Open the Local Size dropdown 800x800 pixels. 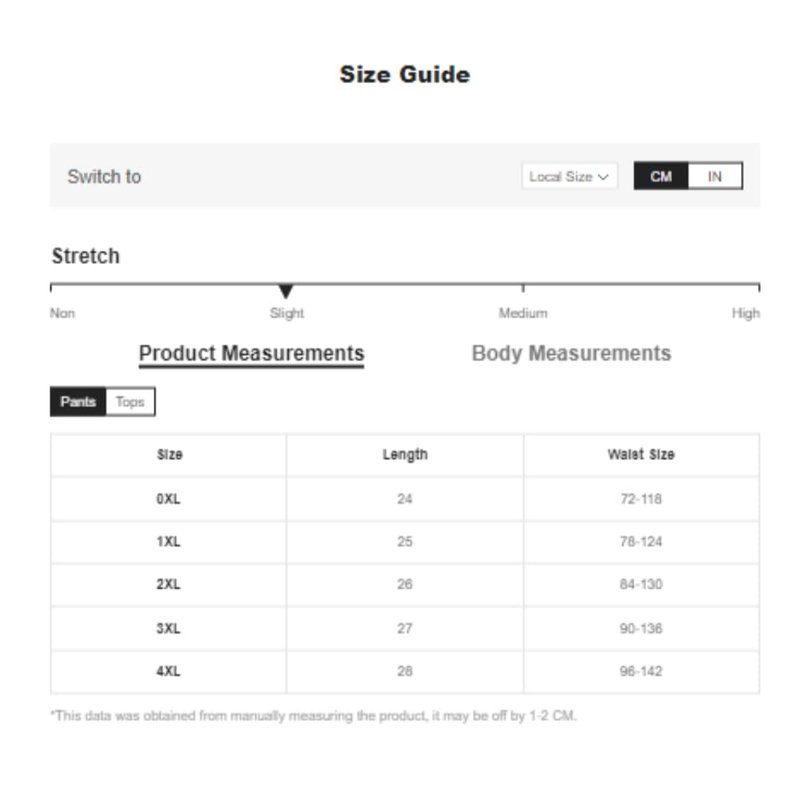[569, 176]
